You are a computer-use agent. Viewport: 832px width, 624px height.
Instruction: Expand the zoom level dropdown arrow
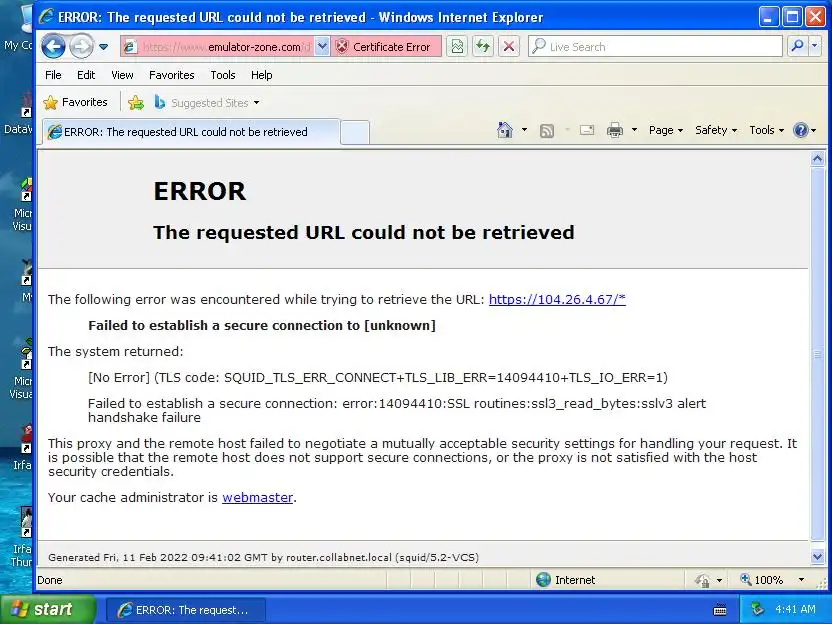pos(801,580)
